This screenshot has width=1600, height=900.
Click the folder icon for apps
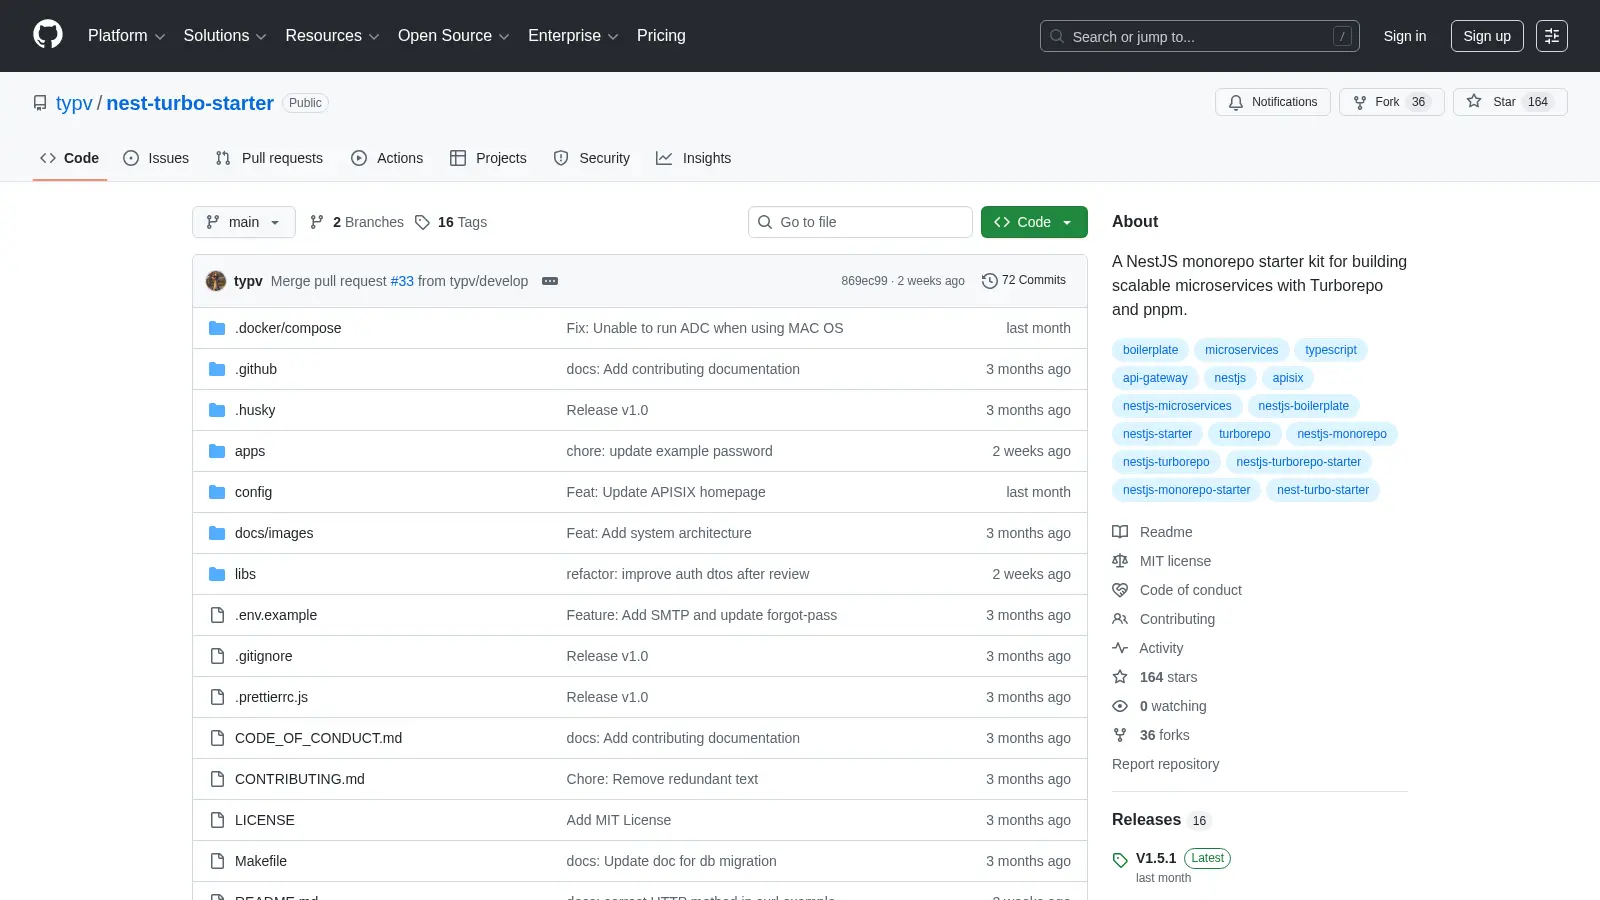pyautogui.click(x=217, y=451)
